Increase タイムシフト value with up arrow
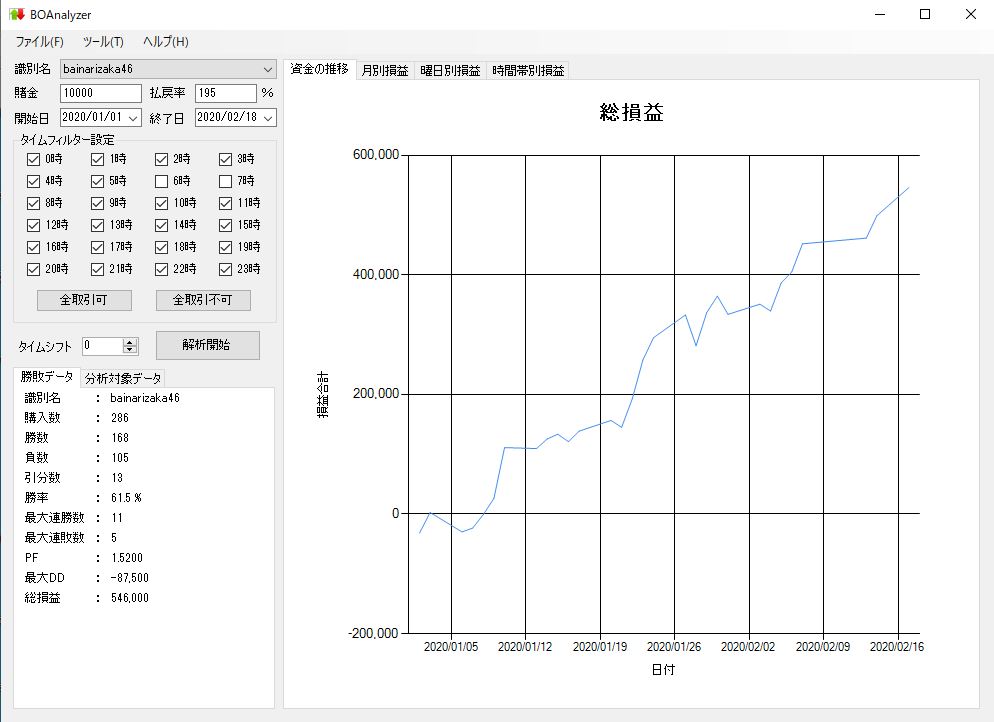Viewport: 994px width, 722px height. tap(130, 342)
